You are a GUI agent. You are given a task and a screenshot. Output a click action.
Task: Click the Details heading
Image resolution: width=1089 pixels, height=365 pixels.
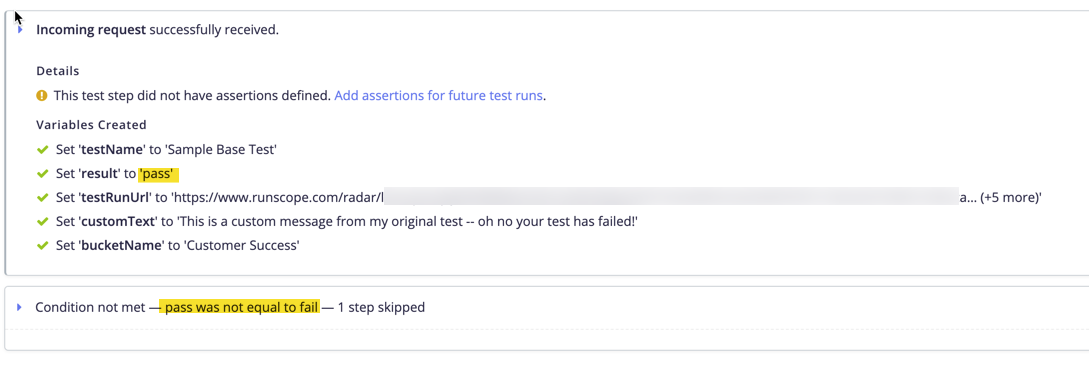[58, 71]
